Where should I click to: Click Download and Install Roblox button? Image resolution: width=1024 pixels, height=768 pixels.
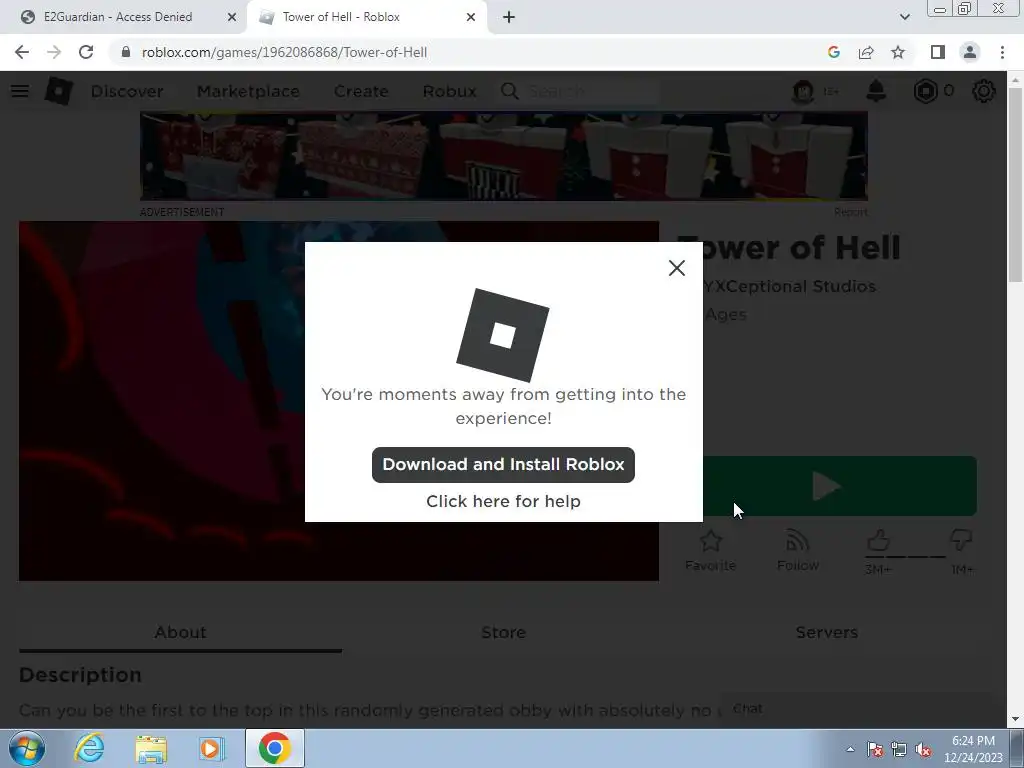[503, 464]
